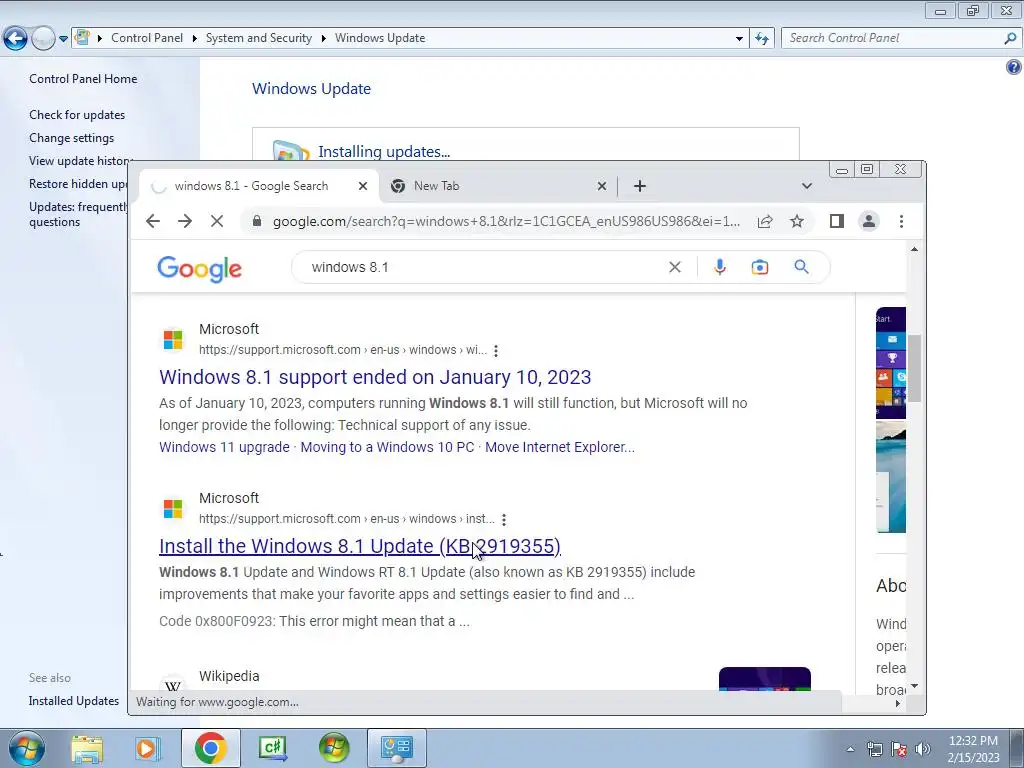
Task: Follow the Move Internet Explorer sublink
Action: pyautogui.click(x=560, y=447)
